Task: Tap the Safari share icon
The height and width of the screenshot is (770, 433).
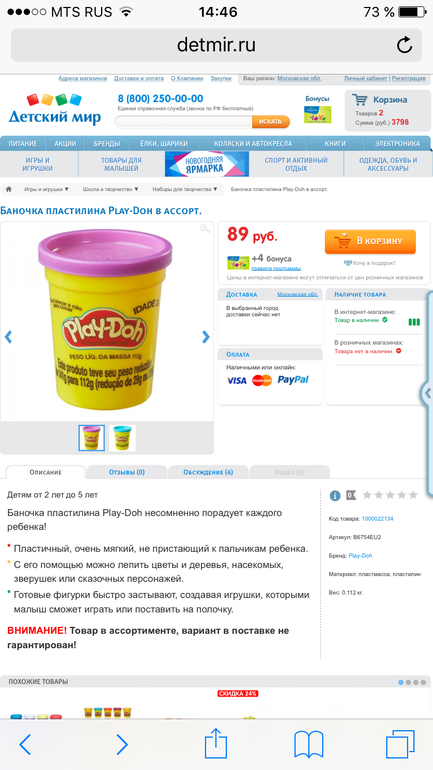Action: pyautogui.click(x=216, y=744)
